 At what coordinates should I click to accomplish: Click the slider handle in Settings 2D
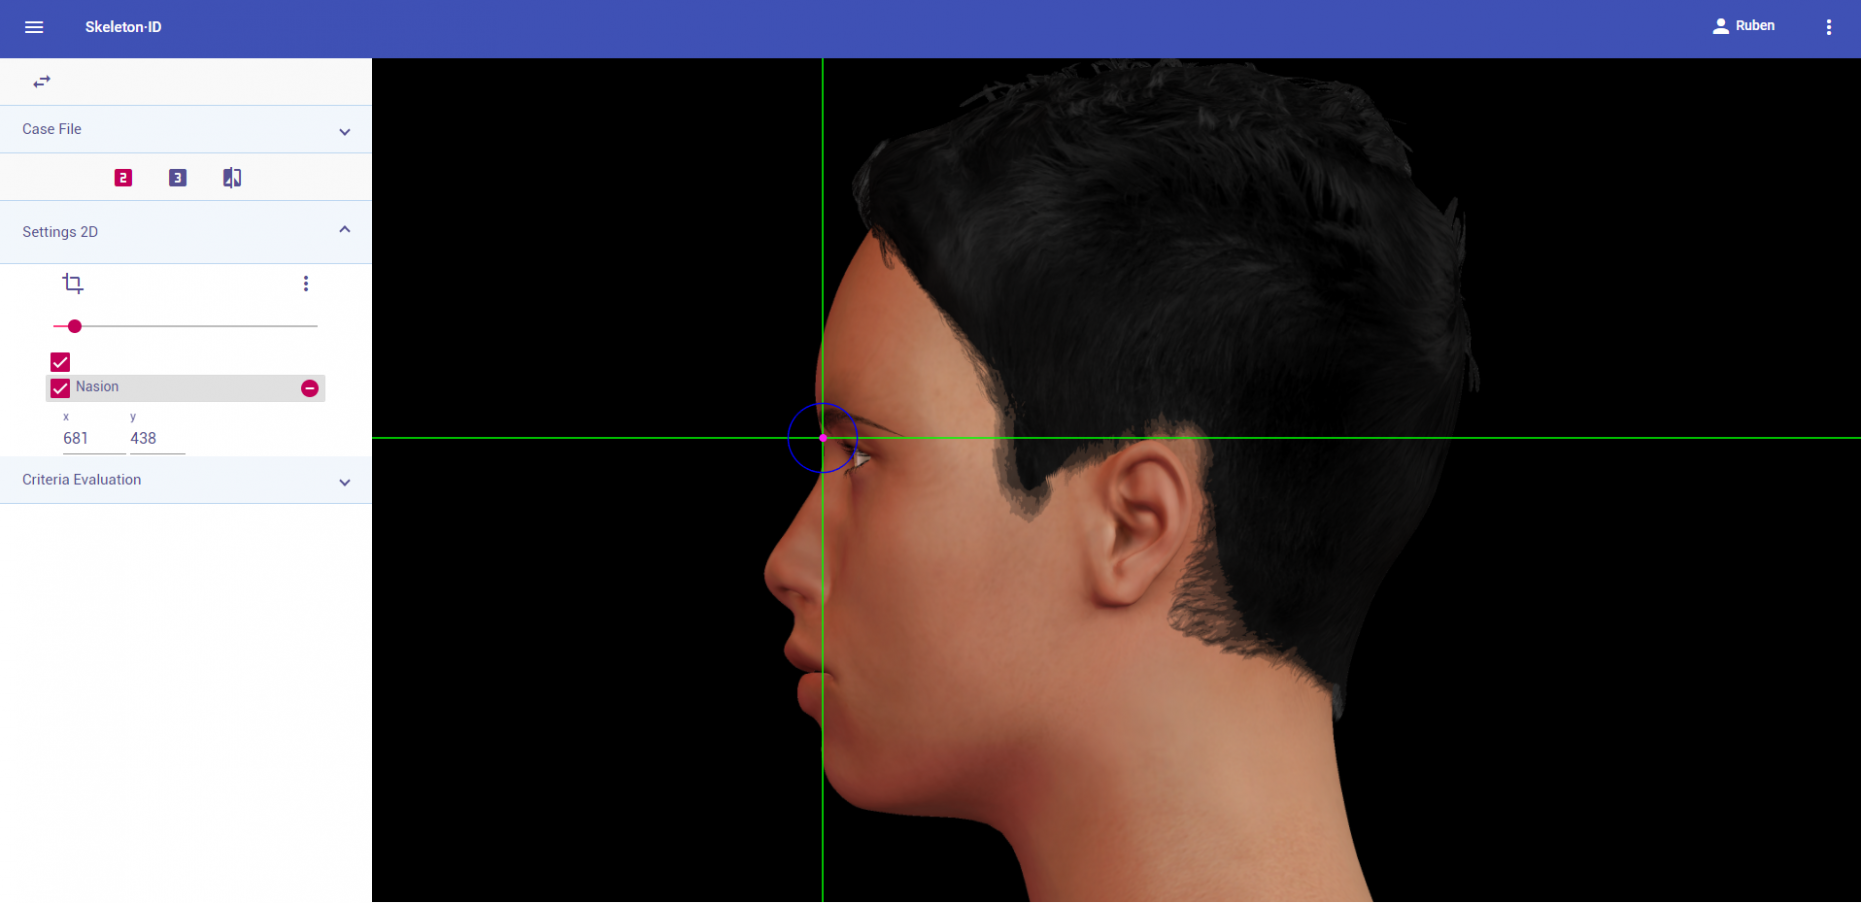[75, 326]
